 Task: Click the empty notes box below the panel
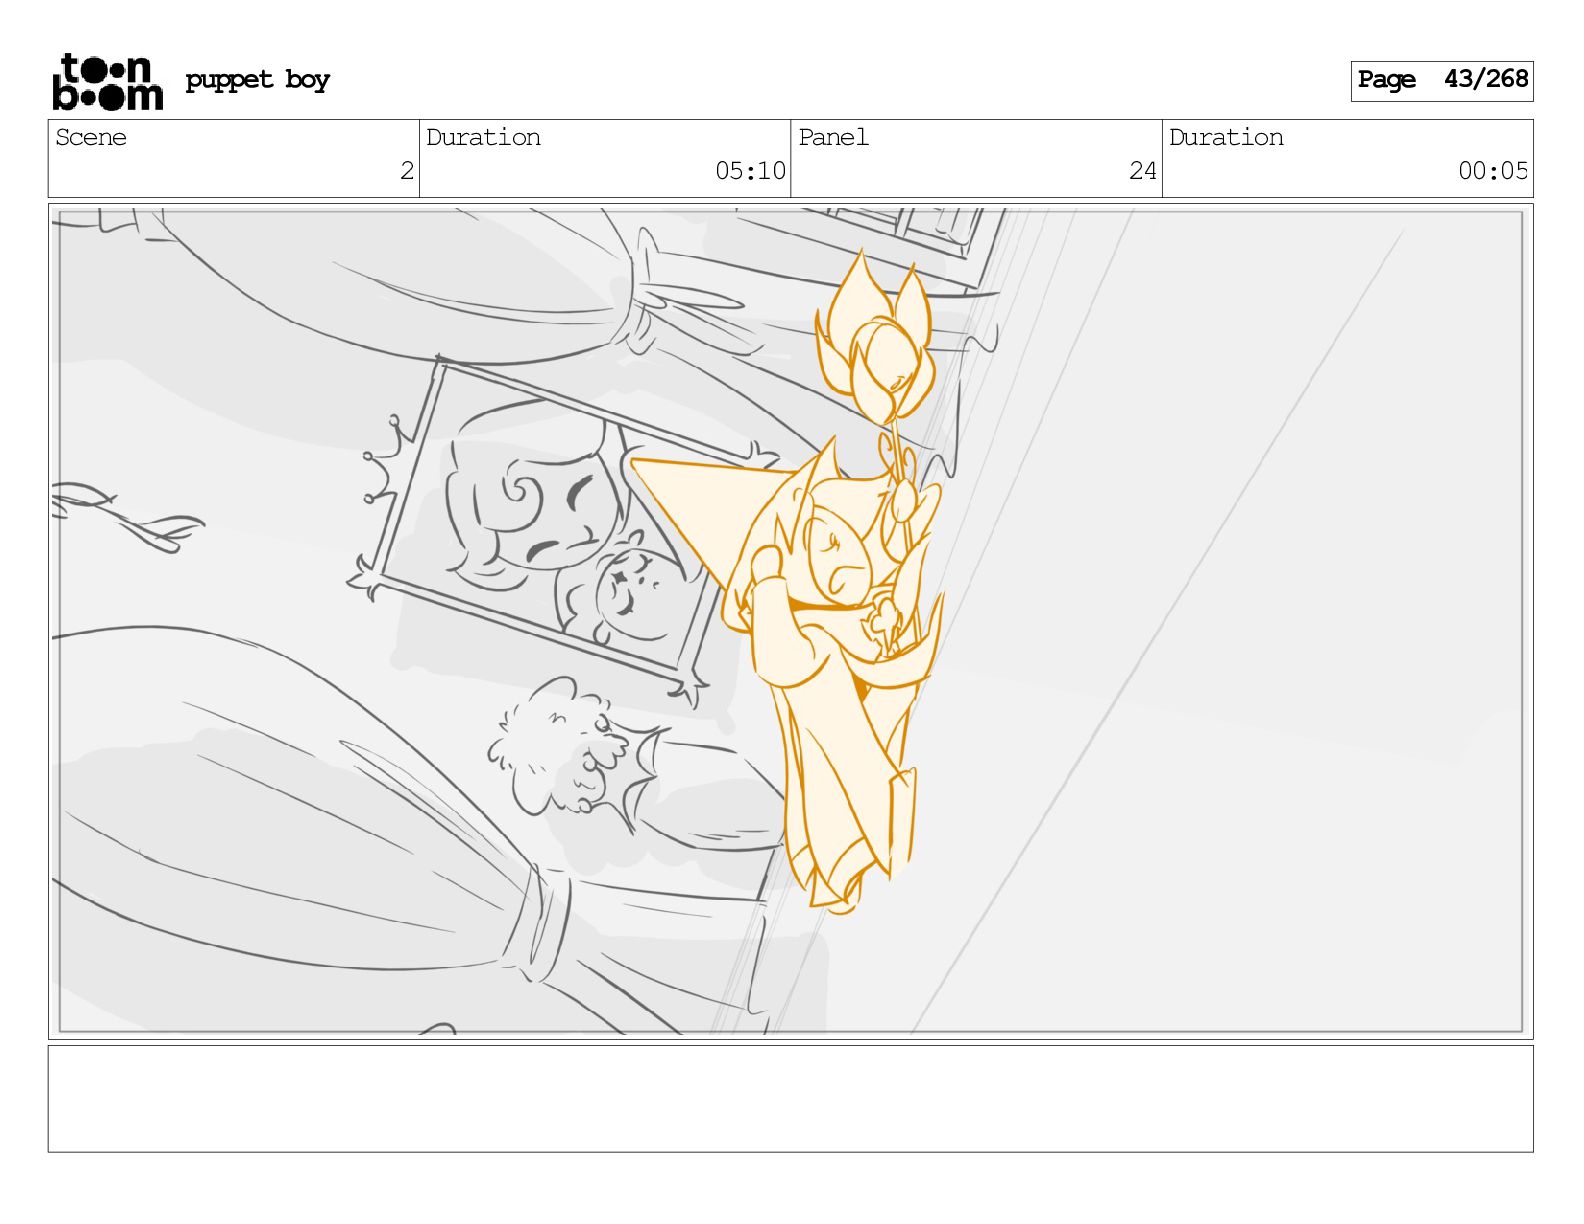pos(790,1099)
